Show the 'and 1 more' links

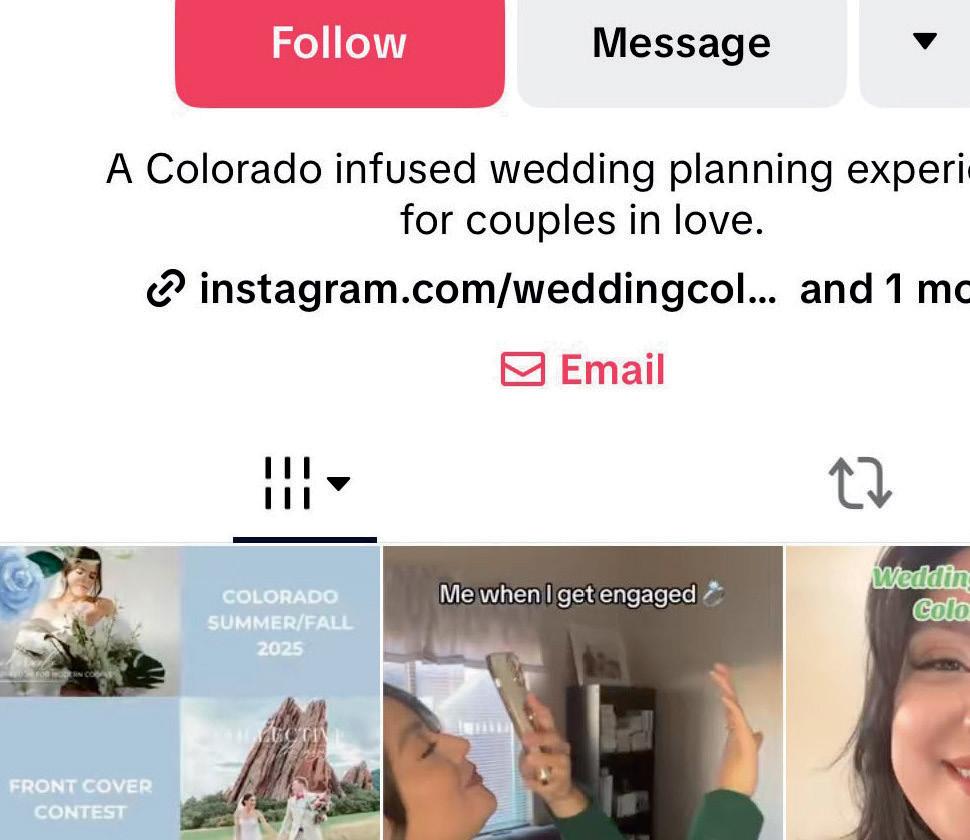(885, 289)
